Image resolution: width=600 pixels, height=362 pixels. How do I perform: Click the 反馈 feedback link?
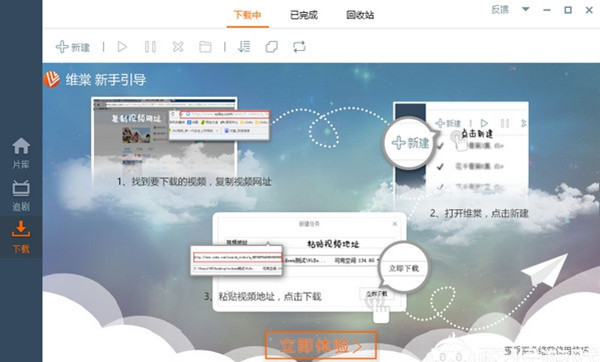pos(500,10)
